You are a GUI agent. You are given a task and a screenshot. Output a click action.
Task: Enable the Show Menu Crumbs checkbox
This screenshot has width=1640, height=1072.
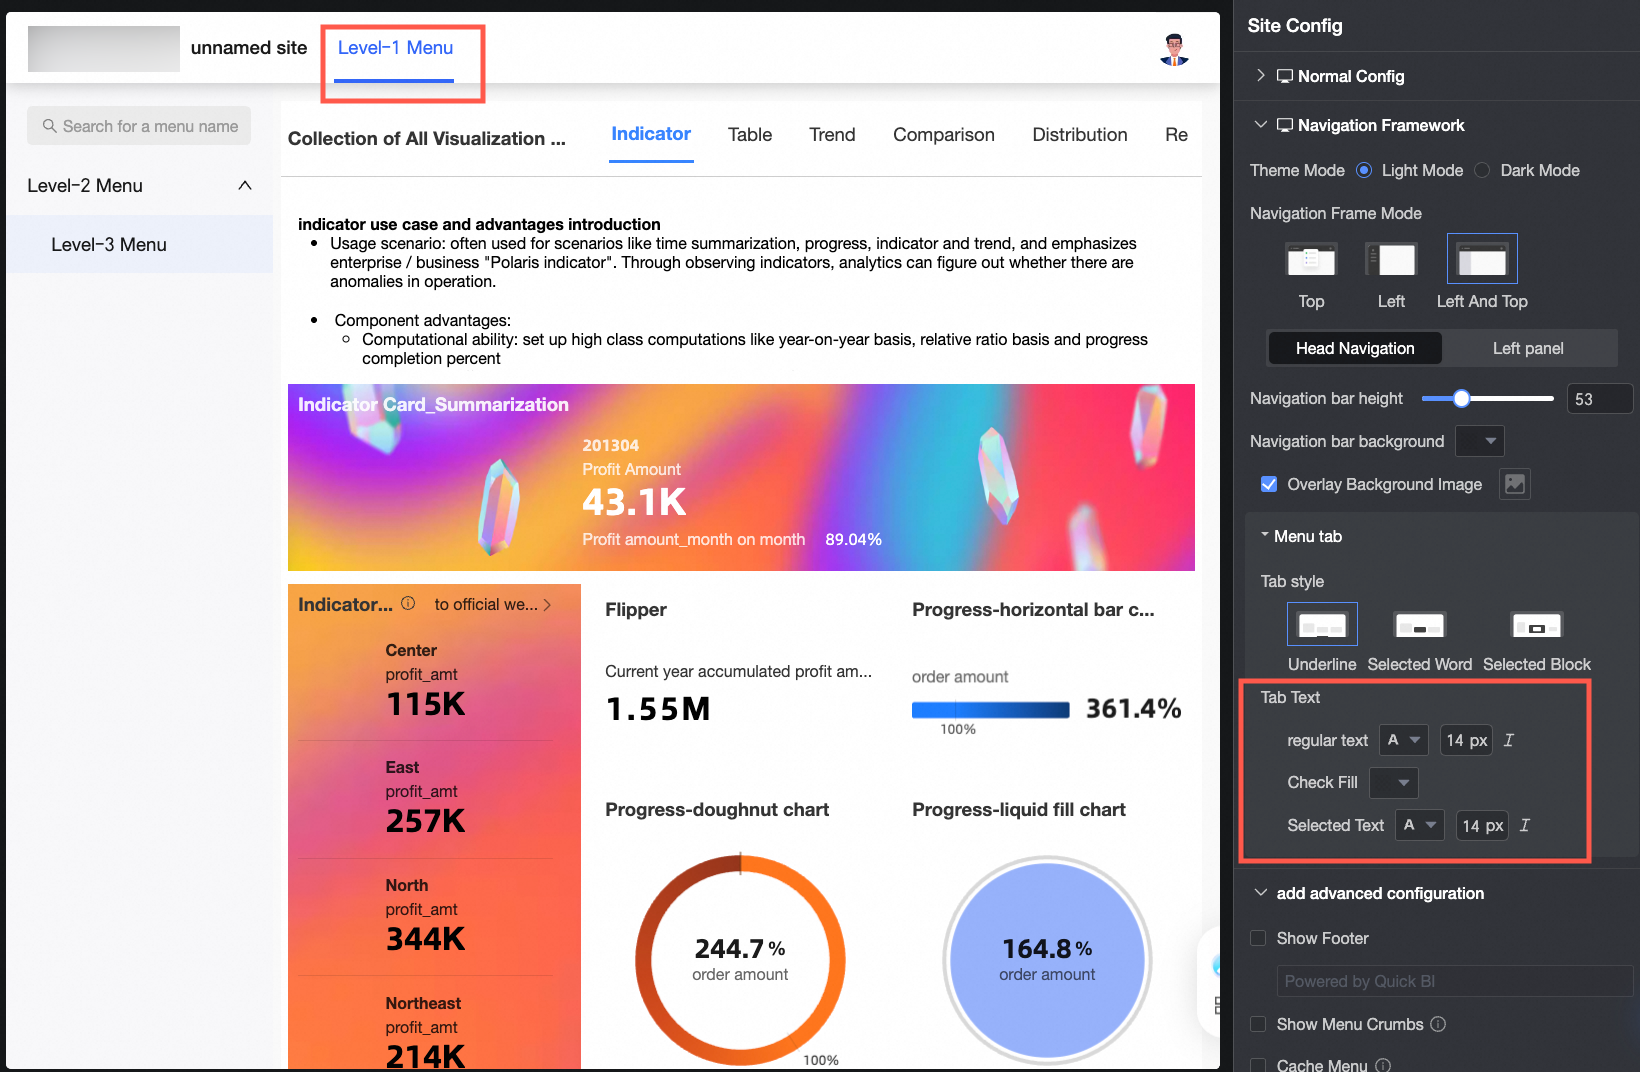pyautogui.click(x=1258, y=1024)
